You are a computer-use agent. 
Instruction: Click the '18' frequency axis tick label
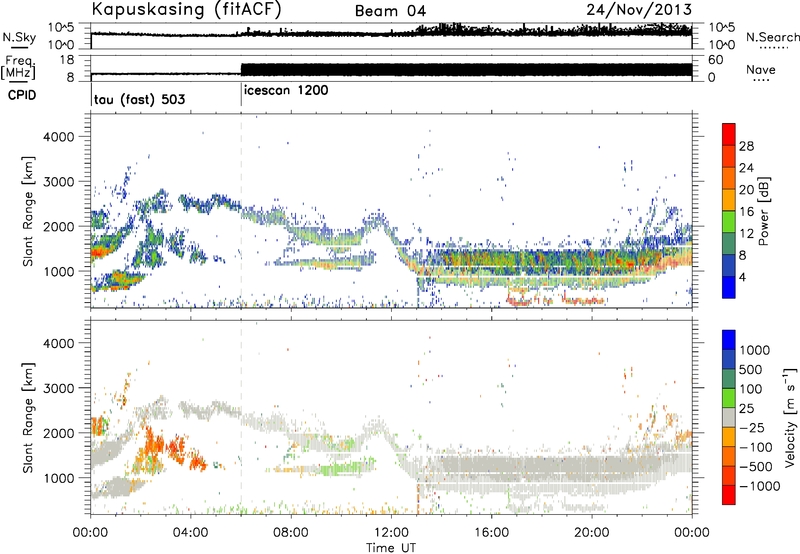tap(67, 60)
